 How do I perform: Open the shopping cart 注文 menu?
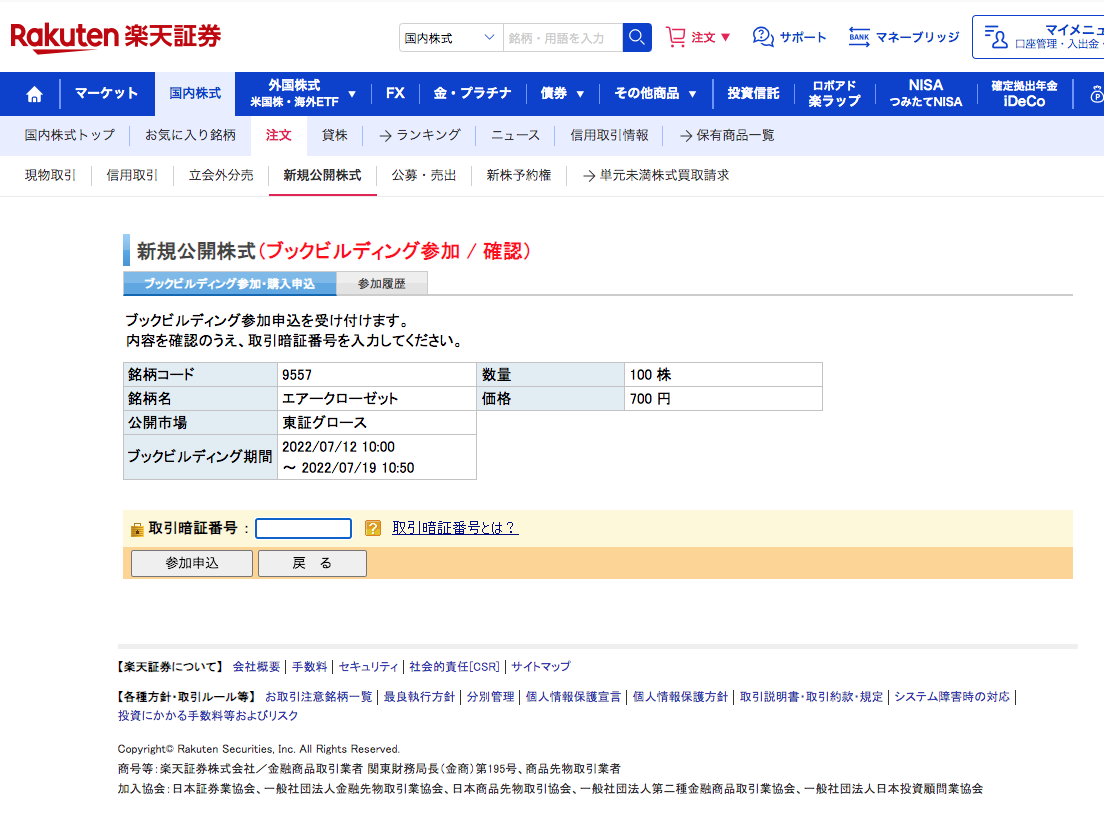[x=698, y=37]
